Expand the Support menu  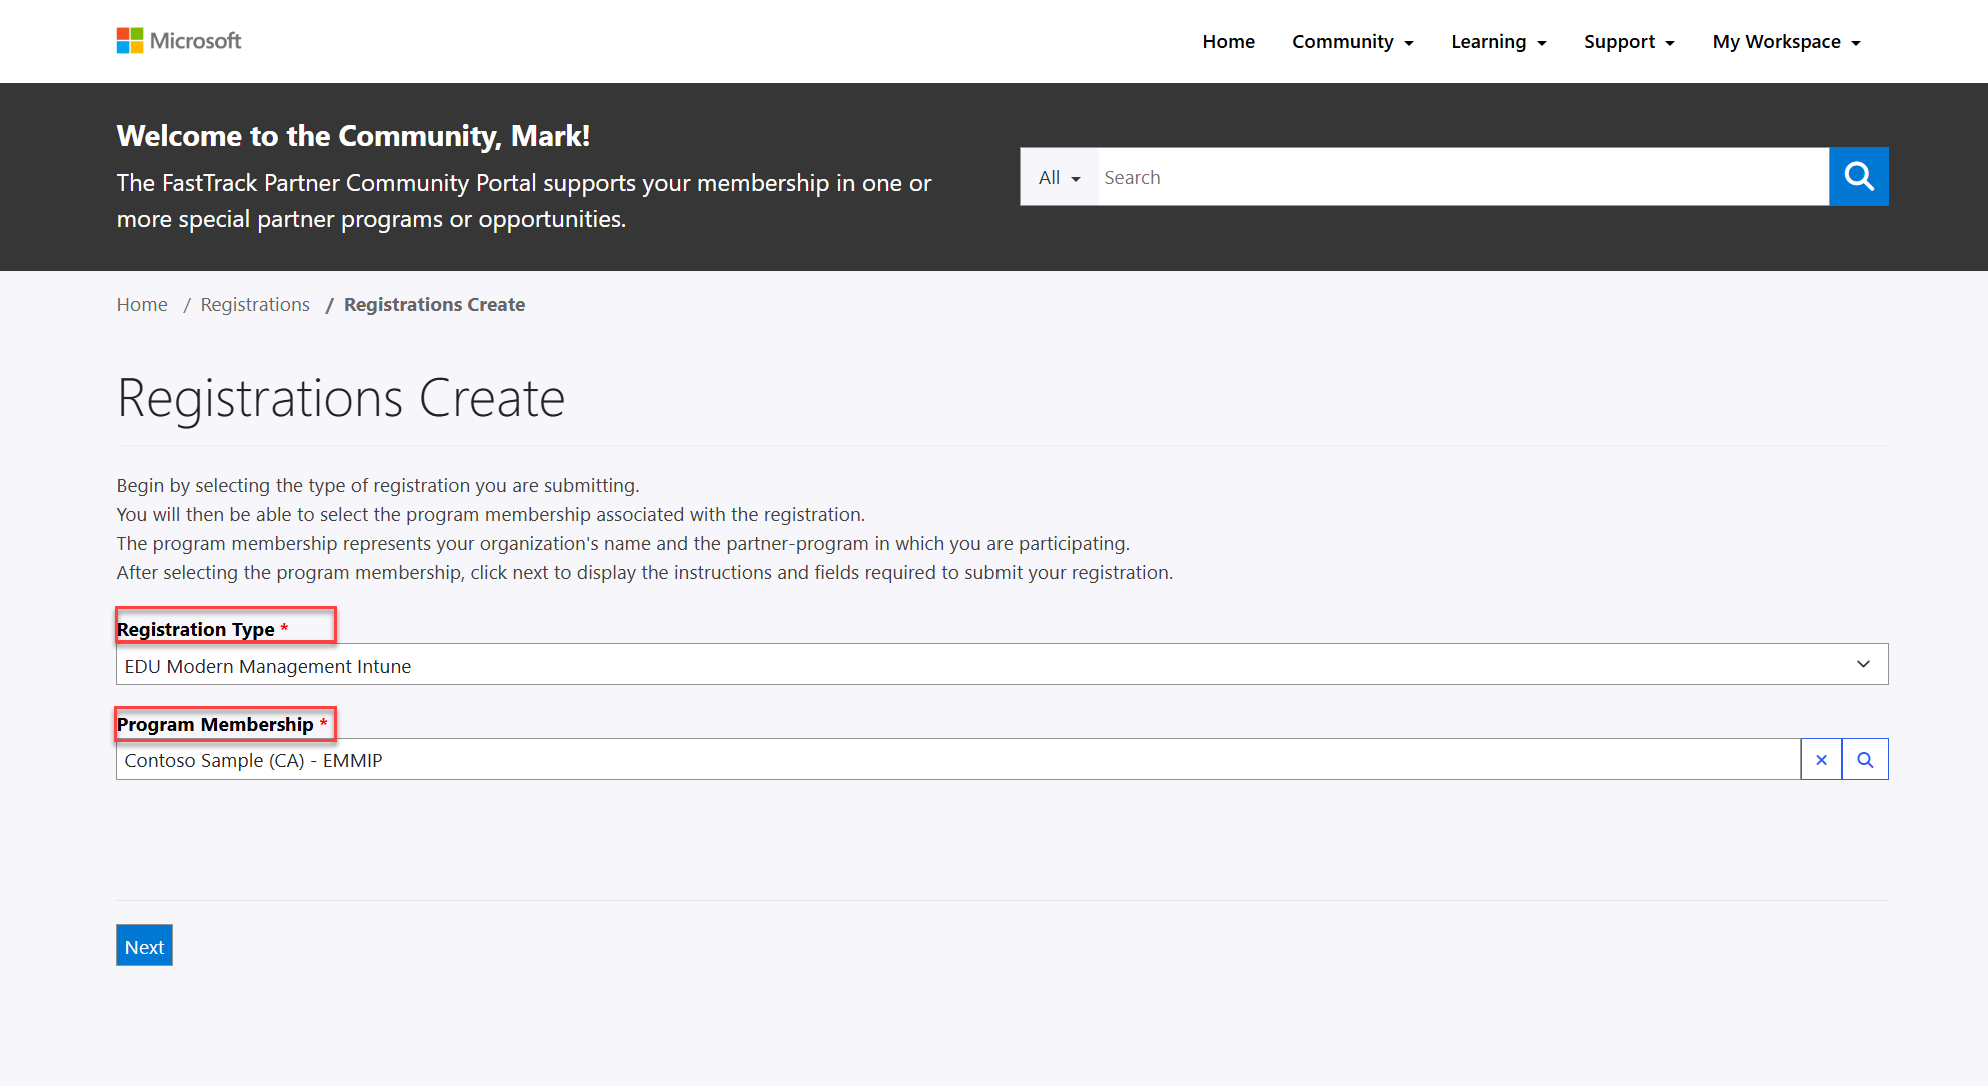[x=1629, y=42]
